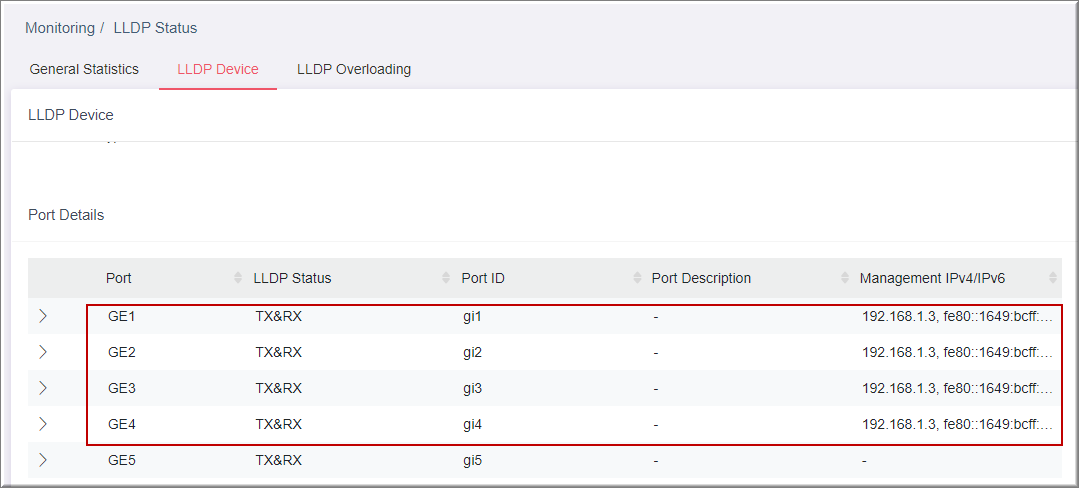Switch to General Statistics tab
Image resolution: width=1079 pixels, height=488 pixels.
[x=84, y=70]
